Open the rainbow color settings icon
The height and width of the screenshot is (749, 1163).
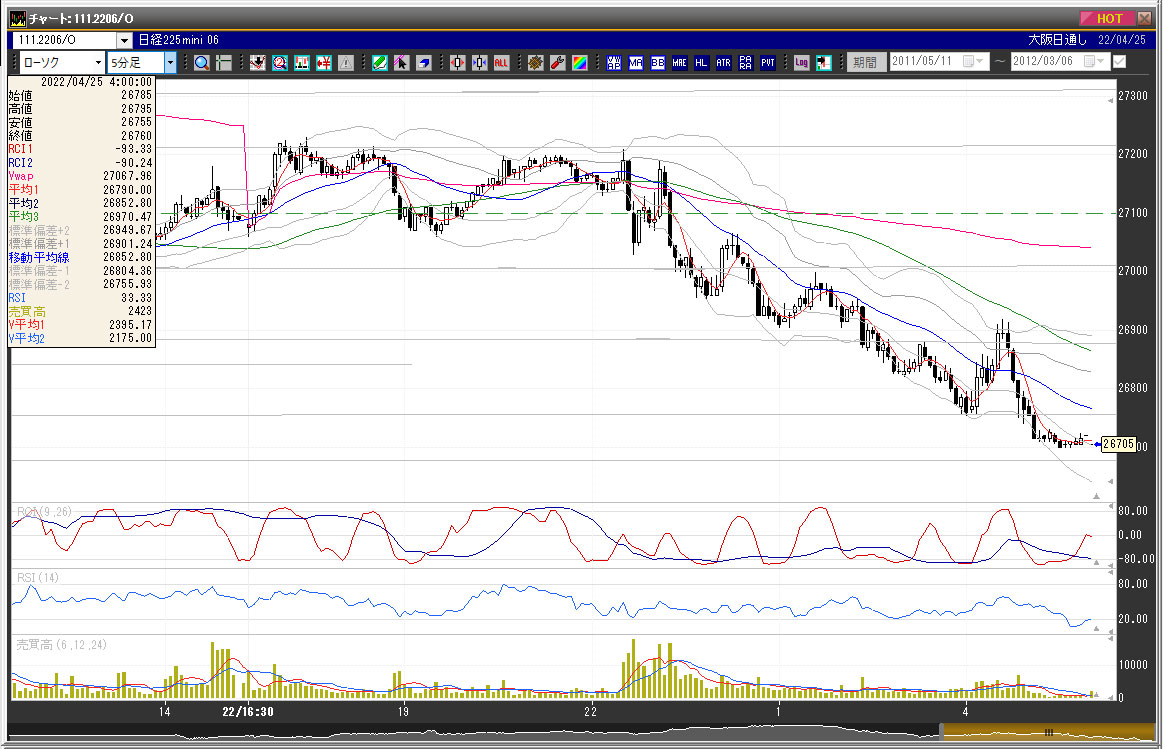point(579,63)
